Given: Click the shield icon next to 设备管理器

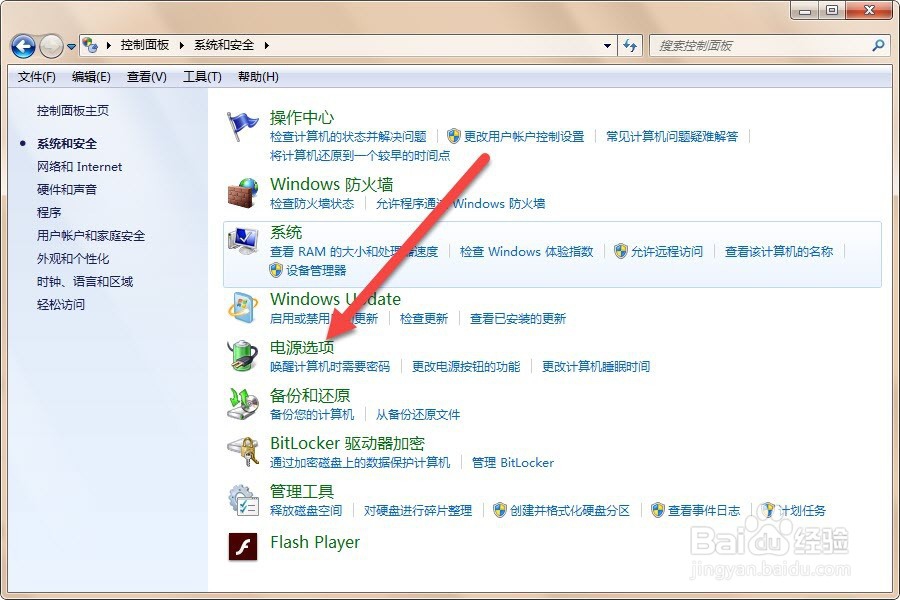Looking at the screenshot, I should pyautogui.click(x=276, y=270).
